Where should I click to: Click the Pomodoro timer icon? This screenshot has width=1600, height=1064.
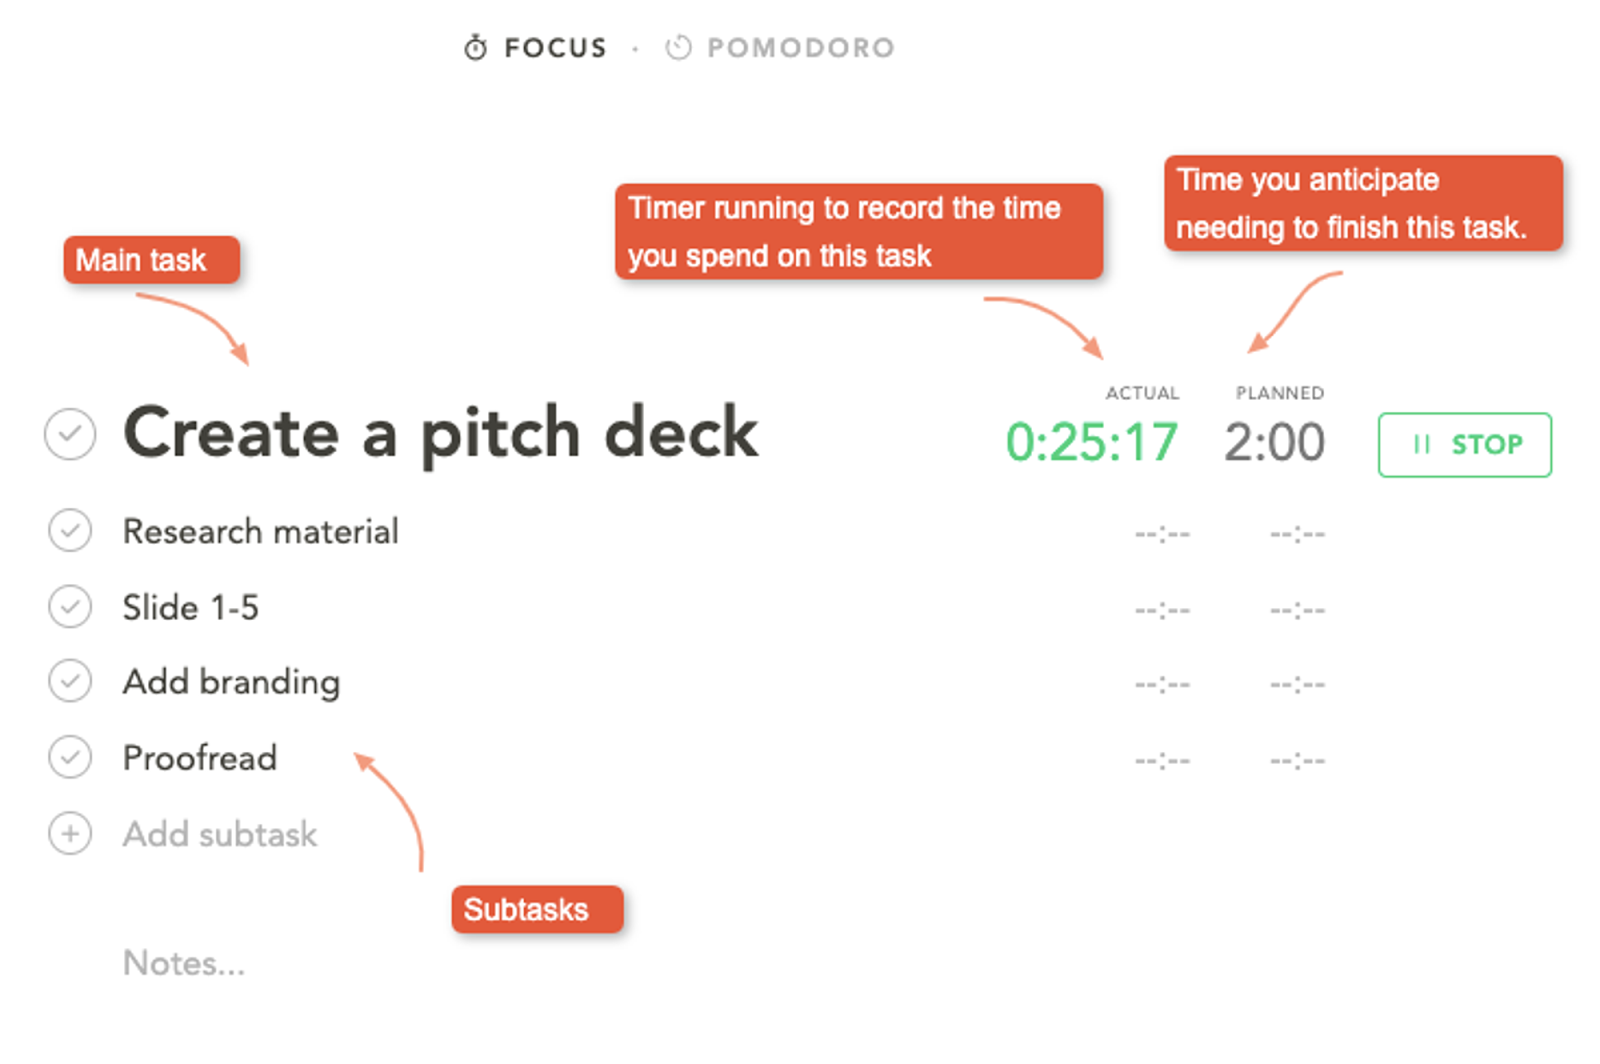678,47
